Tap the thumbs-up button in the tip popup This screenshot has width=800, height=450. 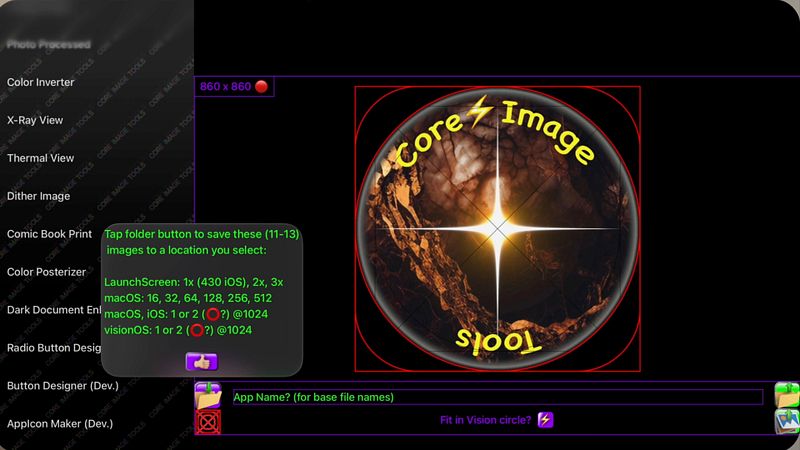tap(202, 361)
